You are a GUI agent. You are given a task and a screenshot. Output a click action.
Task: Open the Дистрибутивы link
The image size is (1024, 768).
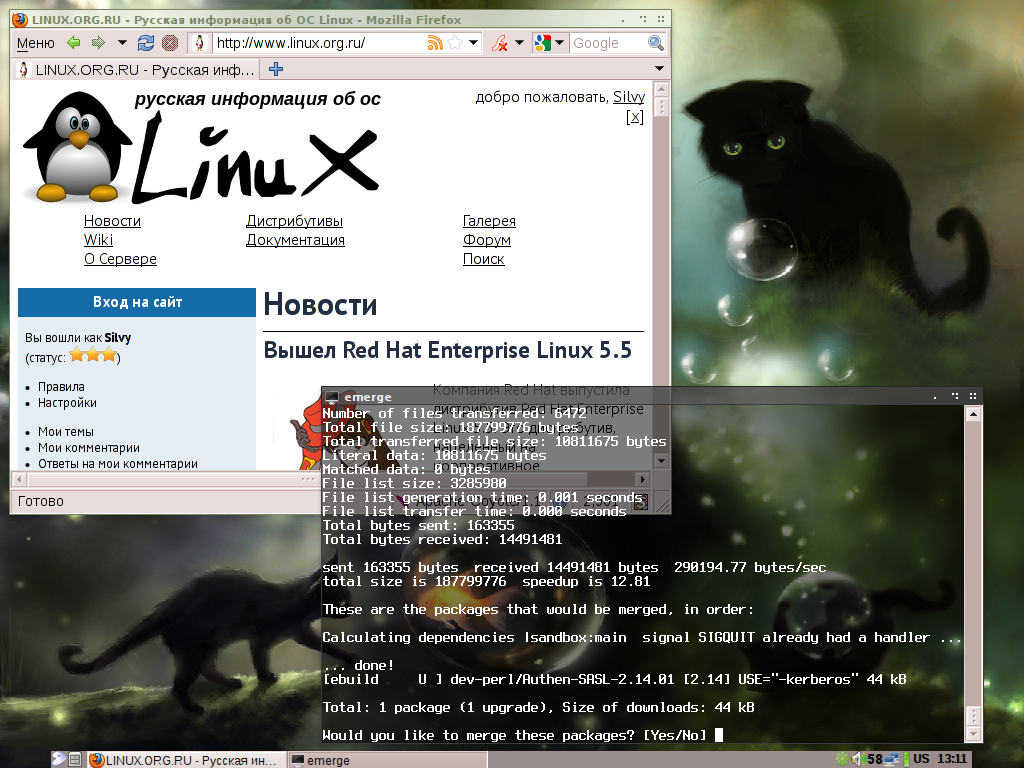[295, 221]
